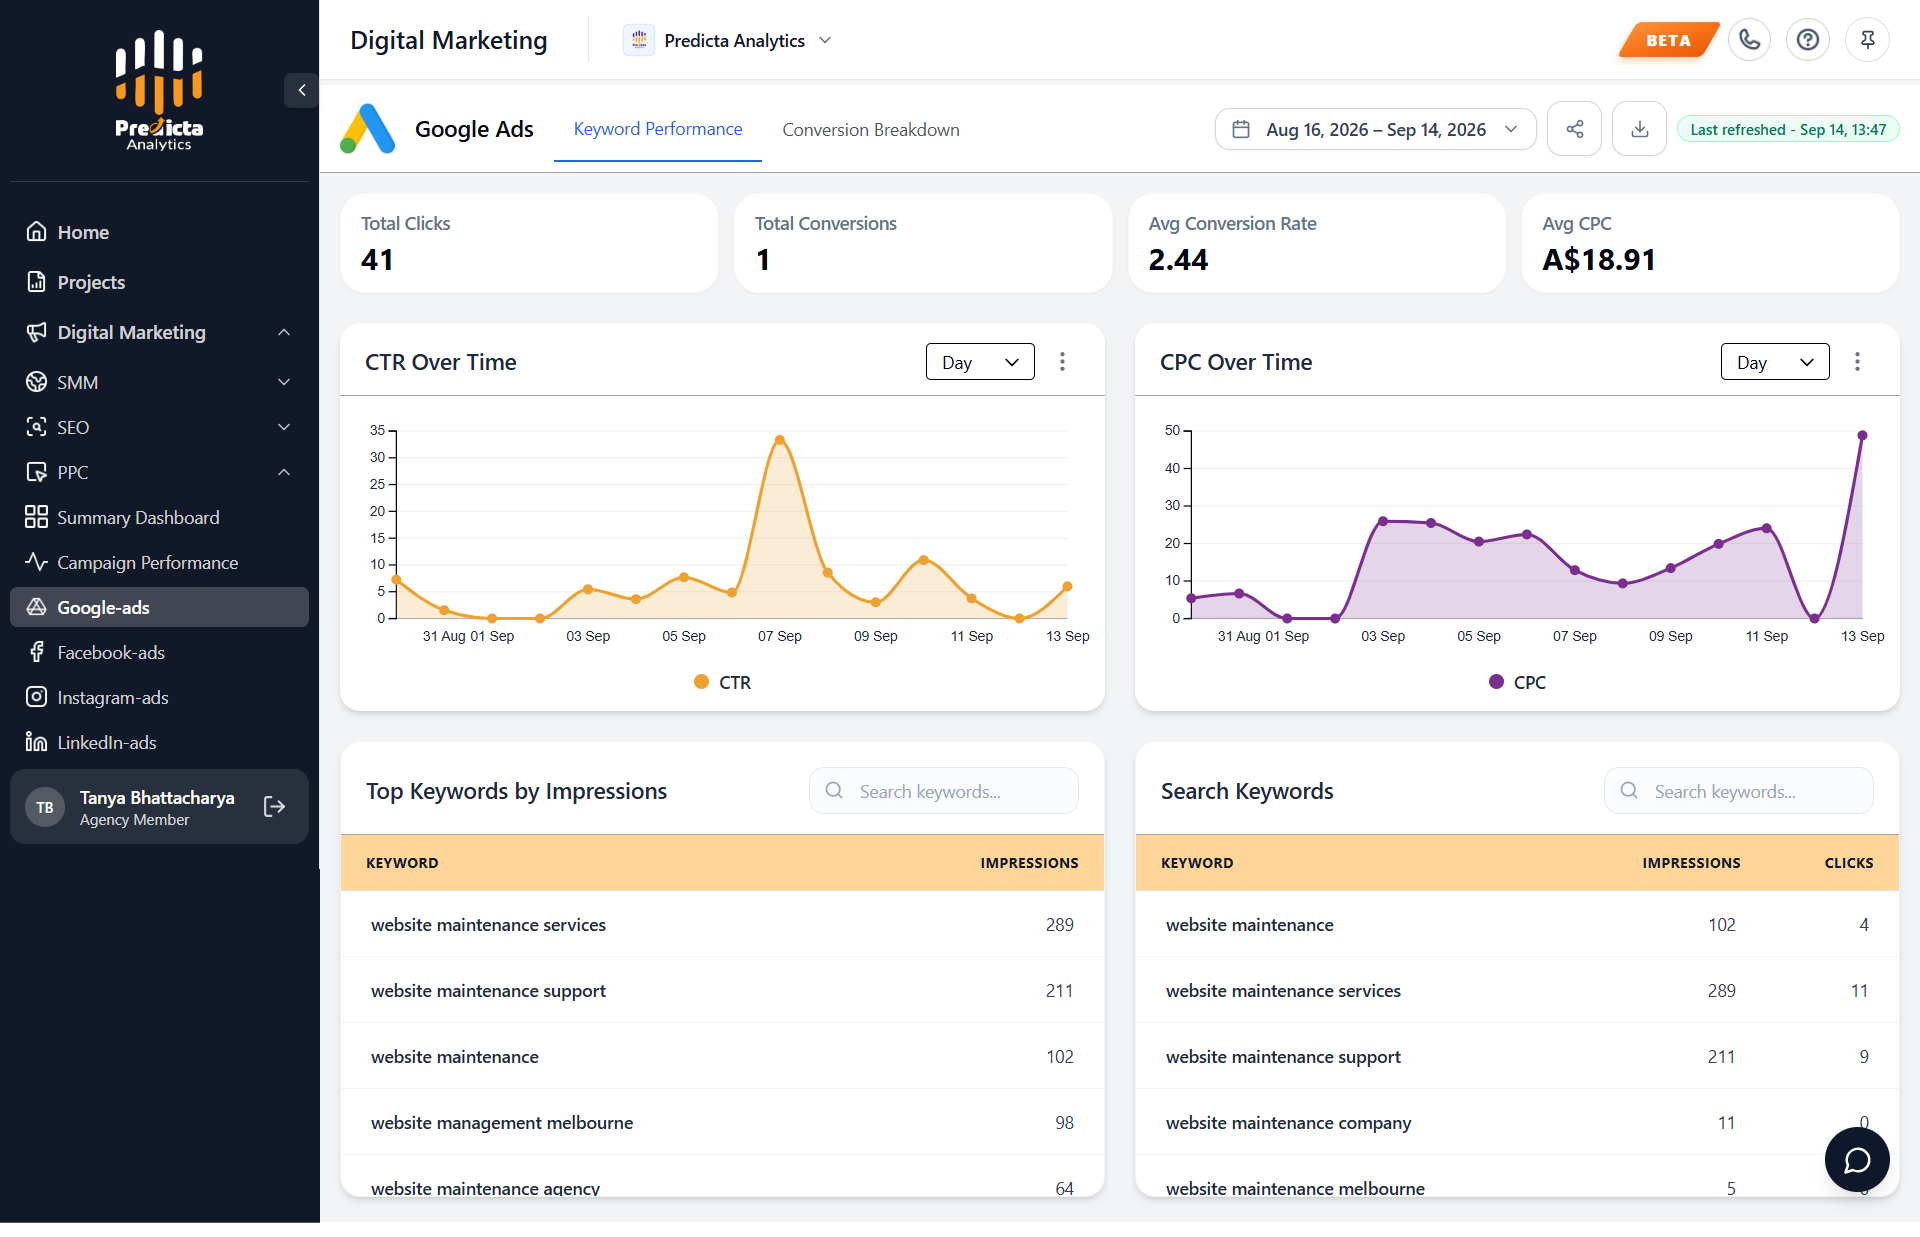Expand SMM menu section

point(160,382)
